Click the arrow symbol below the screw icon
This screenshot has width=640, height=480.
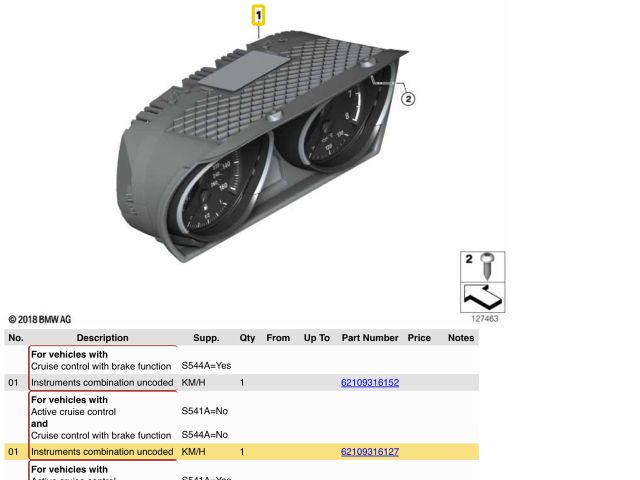click(x=482, y=297)
